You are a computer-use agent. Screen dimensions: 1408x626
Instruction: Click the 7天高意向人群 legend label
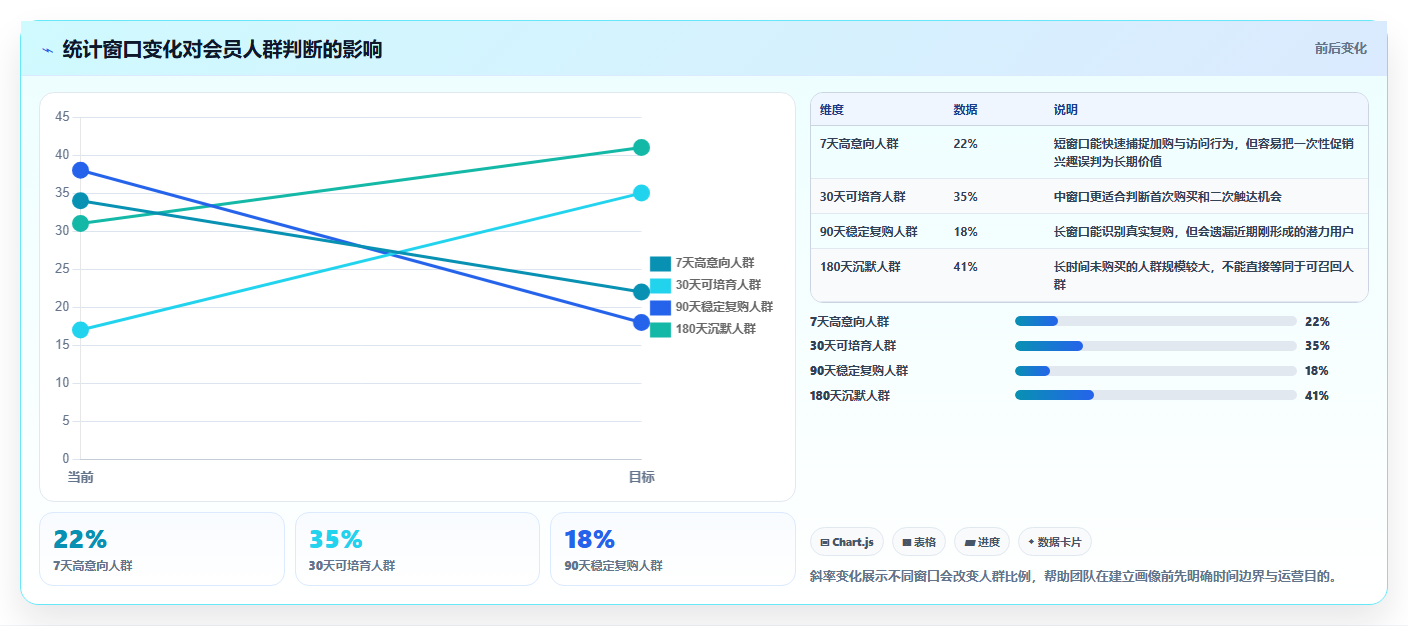coord(715,264)
